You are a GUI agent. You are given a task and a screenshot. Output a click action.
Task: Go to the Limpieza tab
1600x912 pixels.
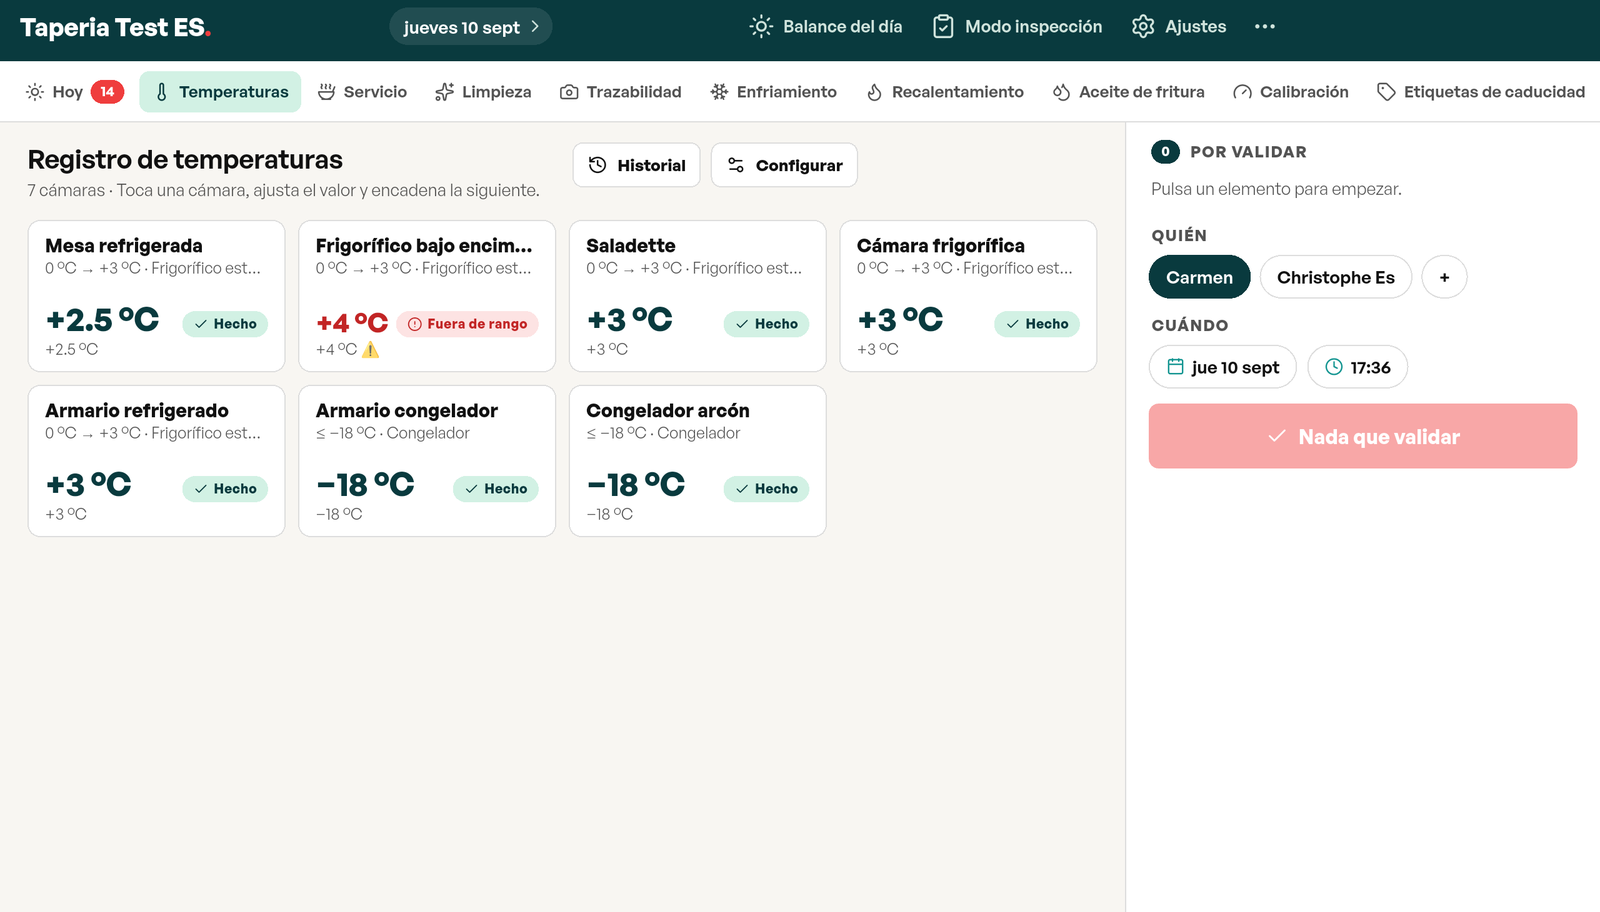(483, 92)
